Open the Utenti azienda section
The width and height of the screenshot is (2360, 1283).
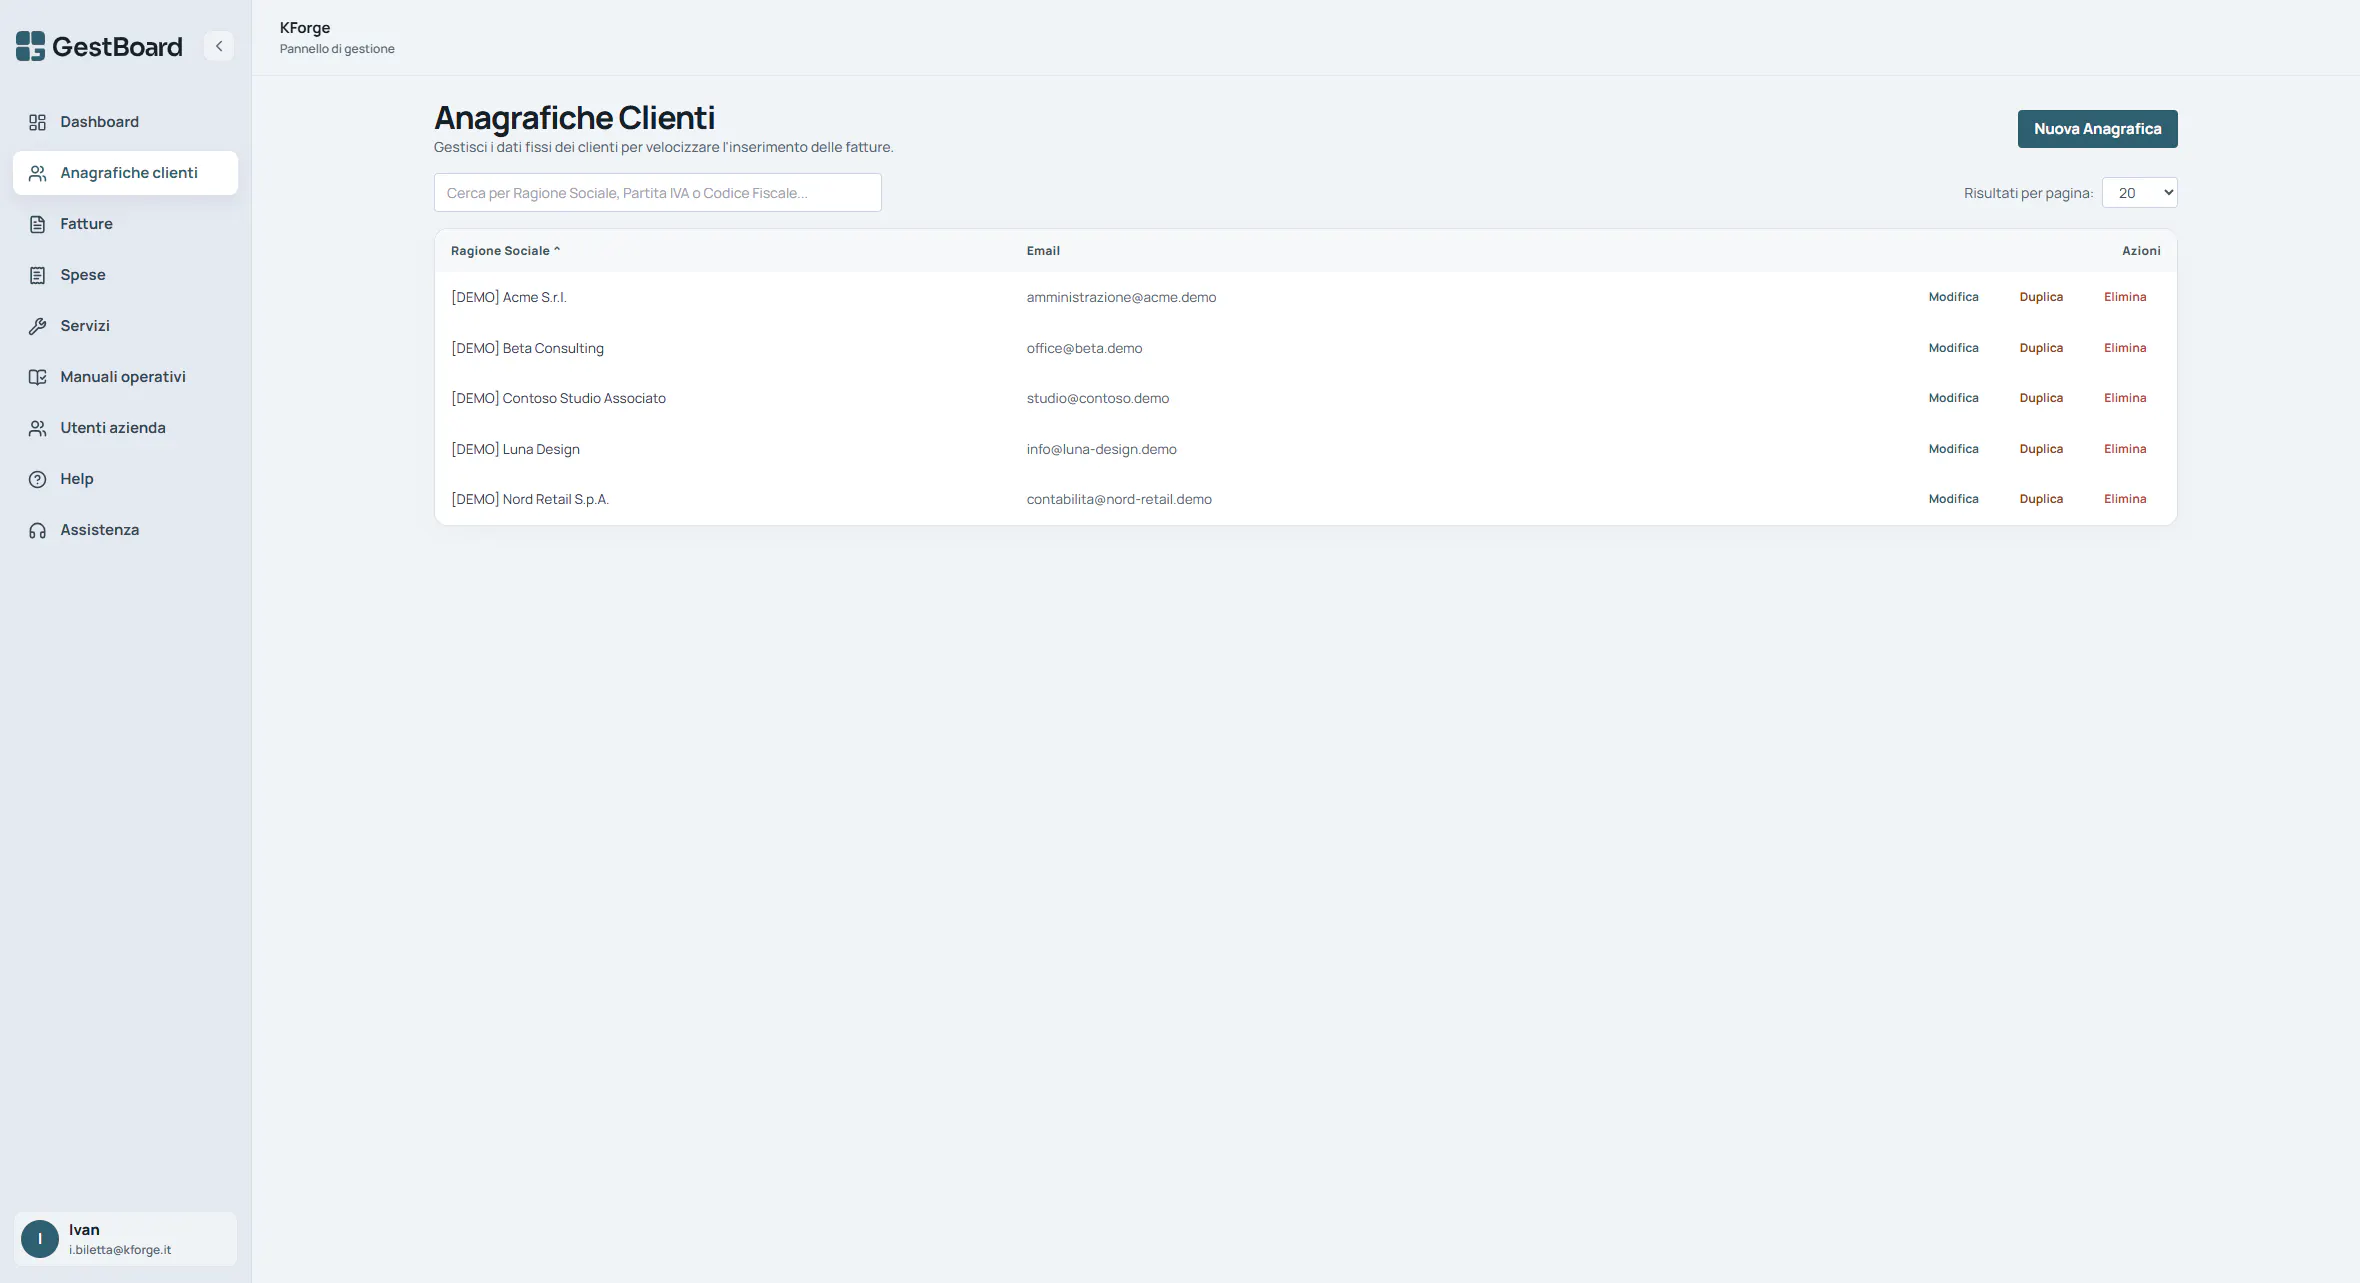click(125, 428)
